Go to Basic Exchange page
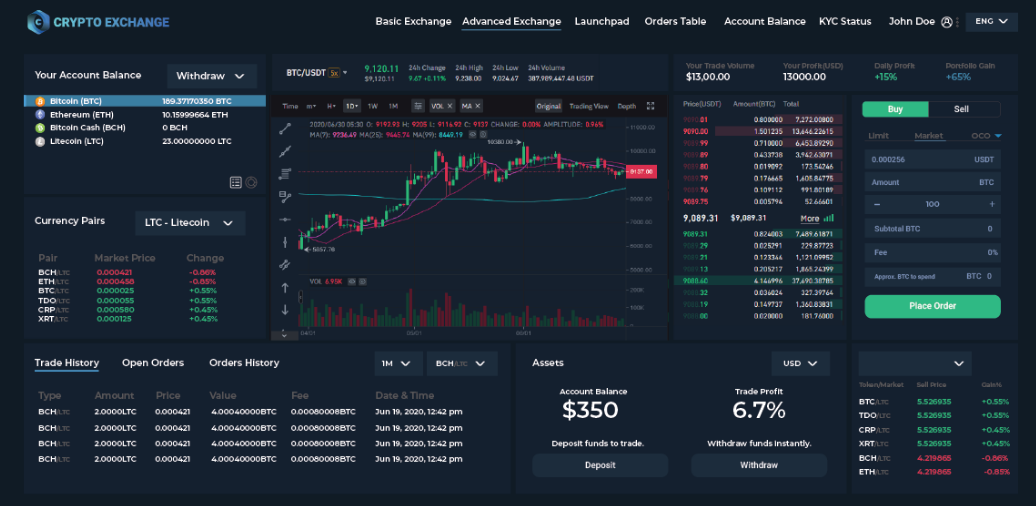 [x=413, y=21]
